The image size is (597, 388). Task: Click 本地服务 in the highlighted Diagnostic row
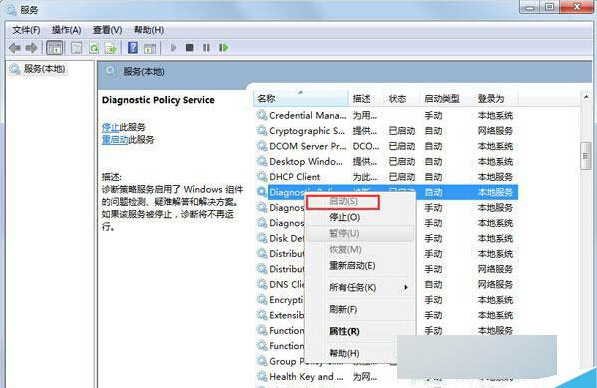click(x=495, y=192)
